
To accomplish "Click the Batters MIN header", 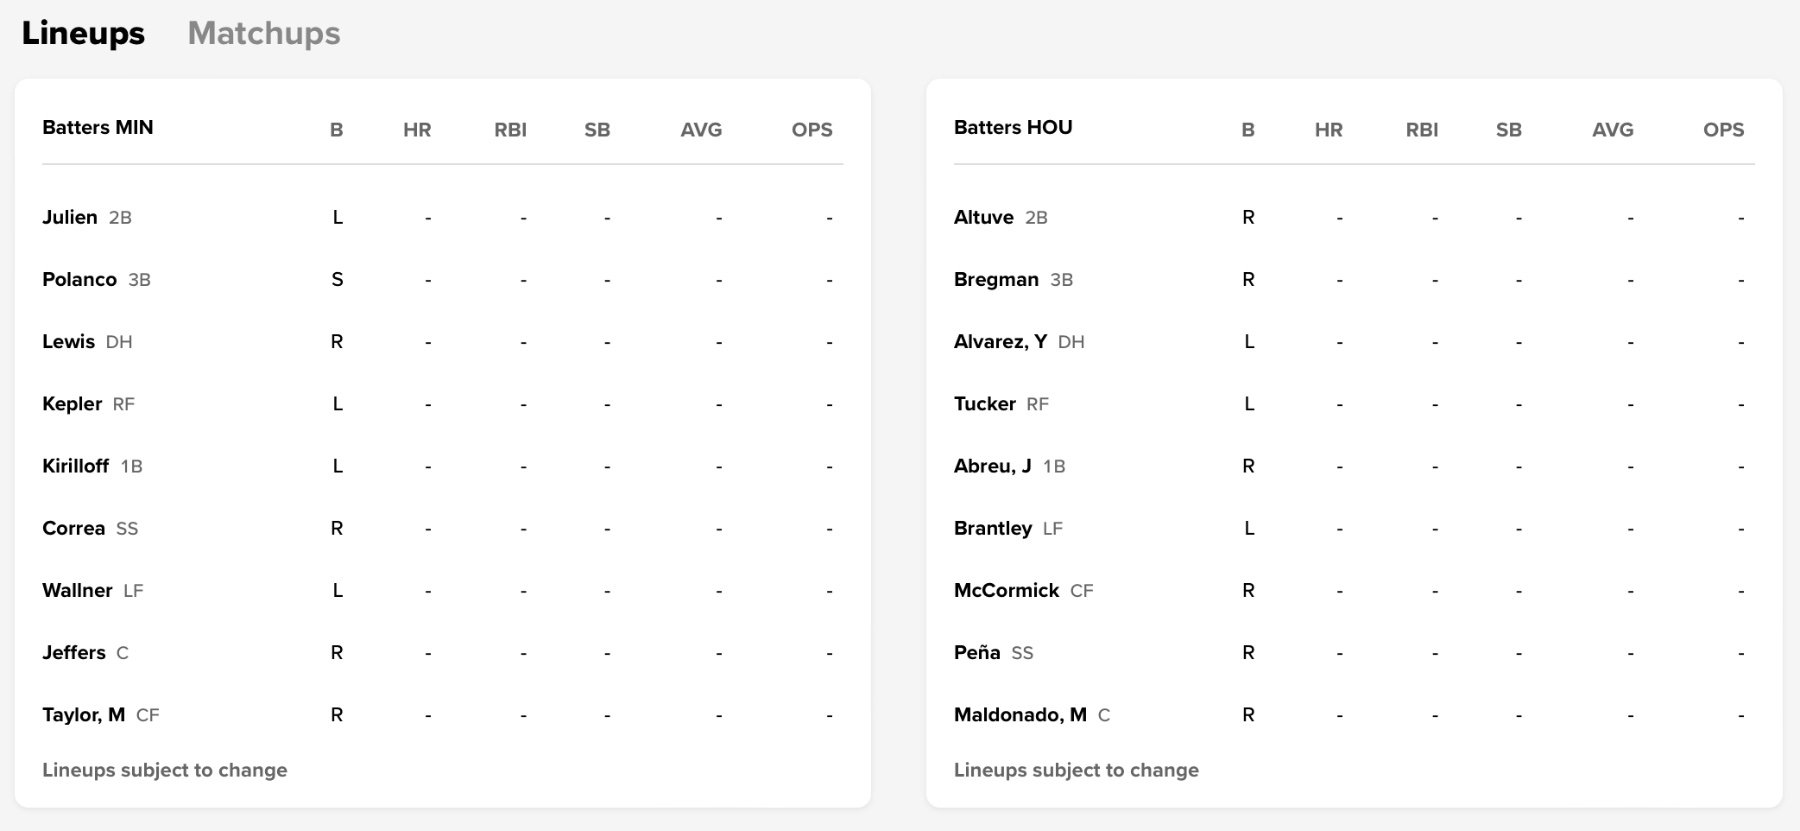I will (x=98, y=128).
